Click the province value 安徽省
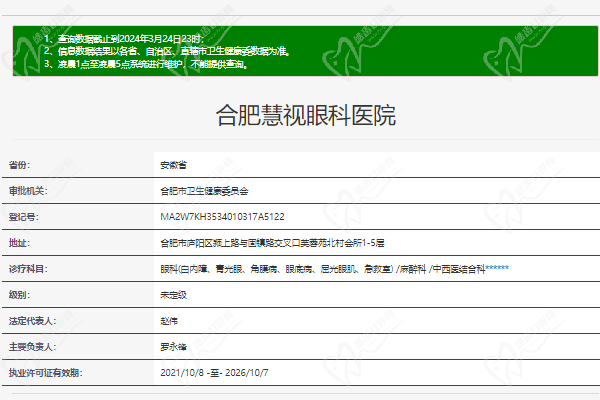600x400 pixels. pos(173,165)
